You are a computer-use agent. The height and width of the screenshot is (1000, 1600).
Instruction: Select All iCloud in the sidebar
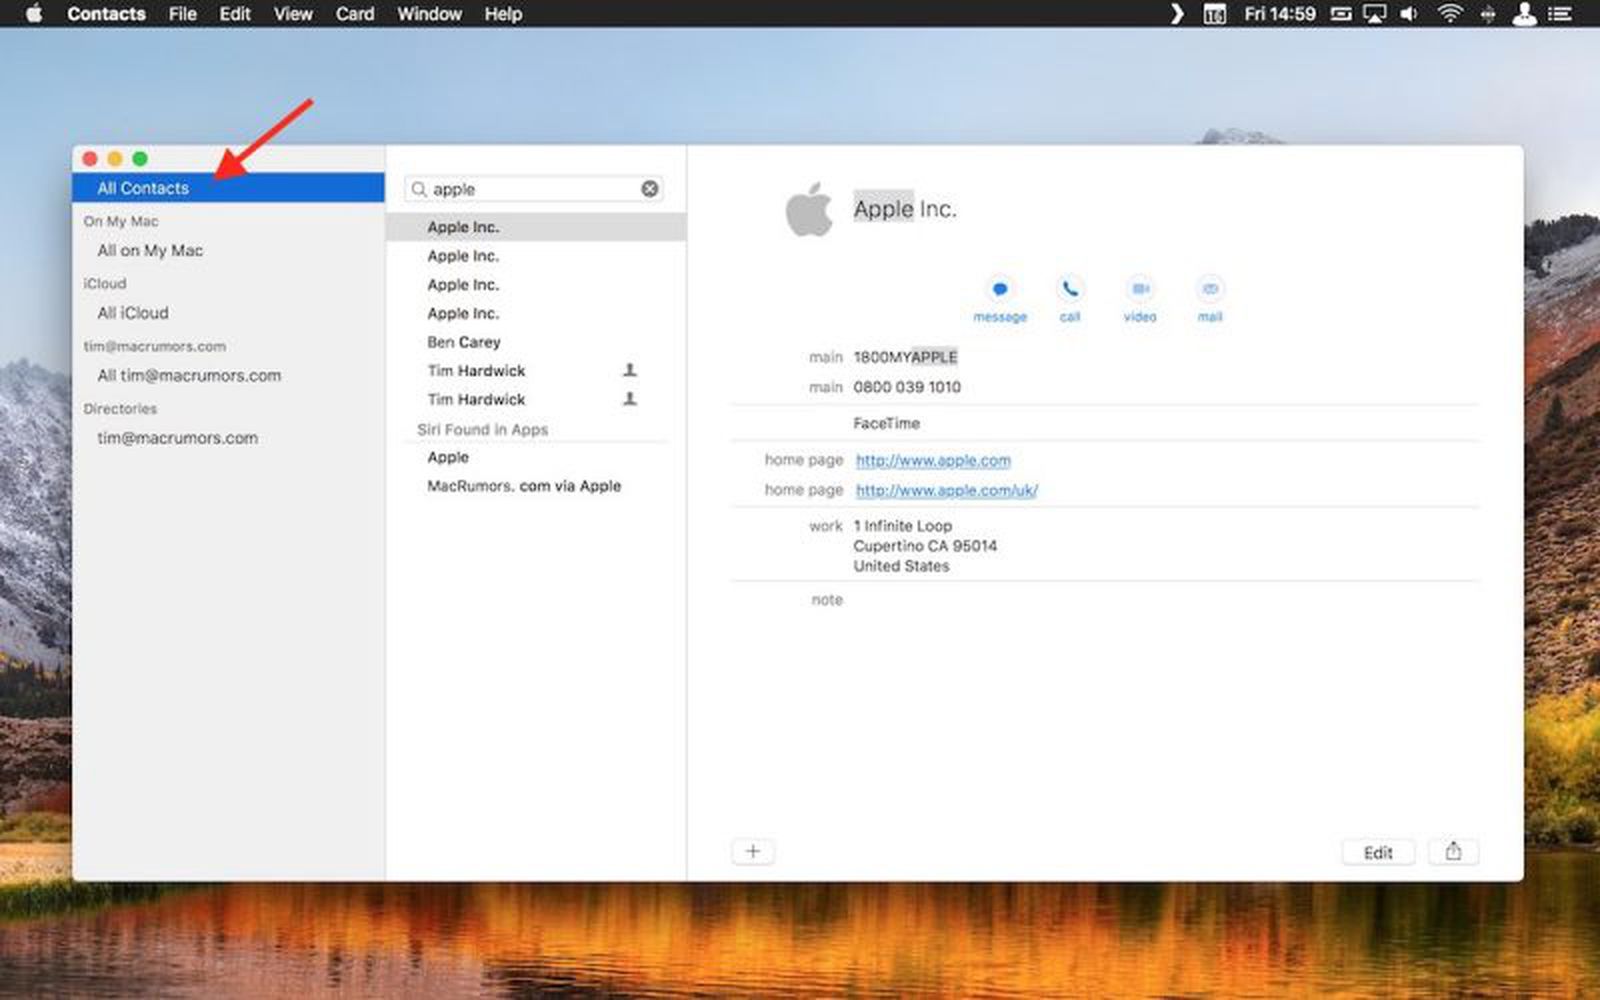[x=134, y=313]
